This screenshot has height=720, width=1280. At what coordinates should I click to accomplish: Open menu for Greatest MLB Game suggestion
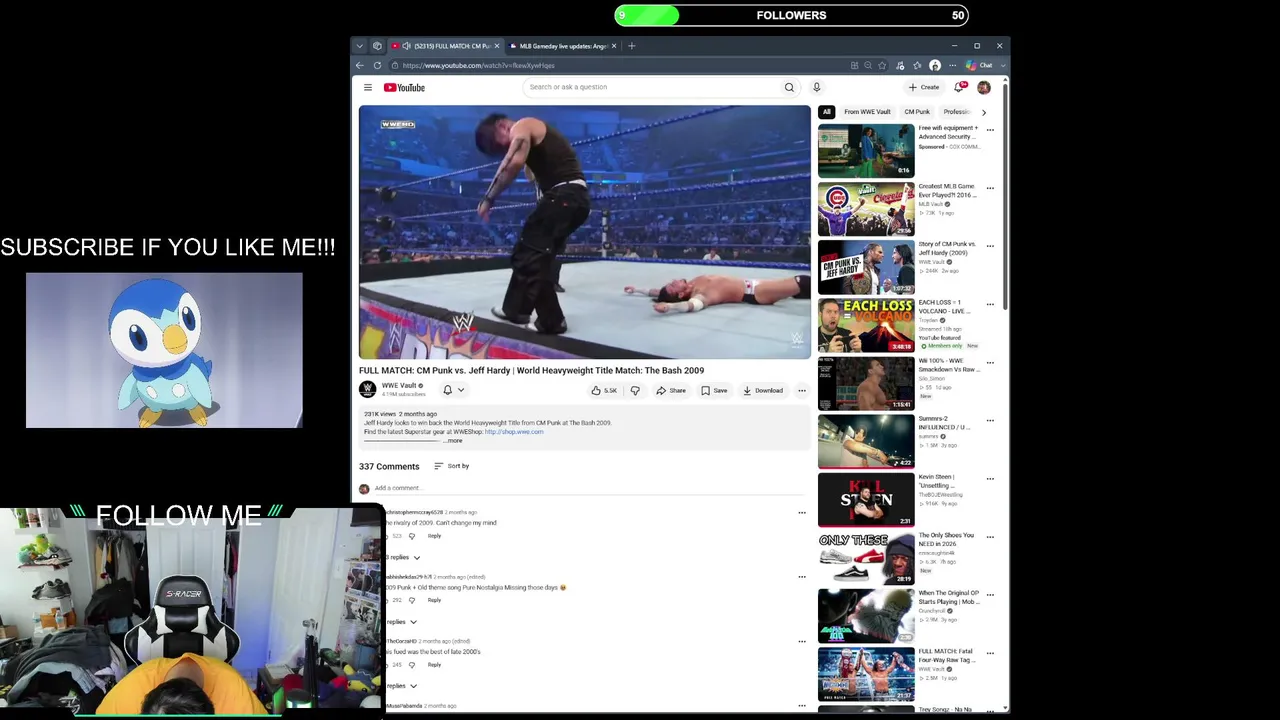990,188
